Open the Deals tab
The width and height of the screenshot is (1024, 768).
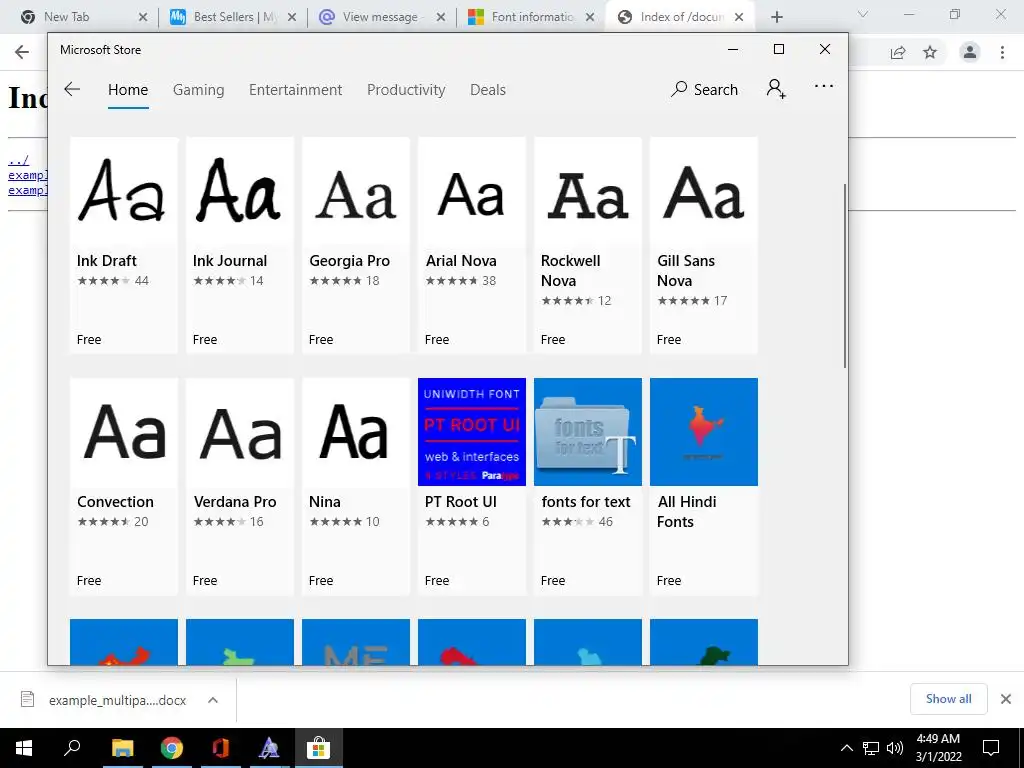(488, 89)
